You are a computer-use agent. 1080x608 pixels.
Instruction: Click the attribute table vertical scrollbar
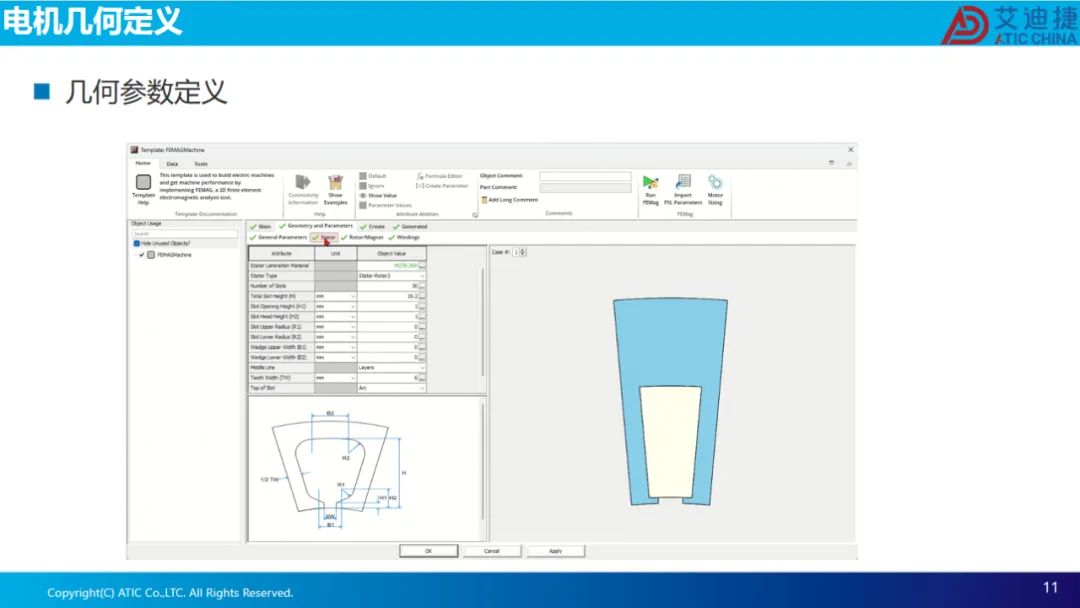[483, 321]
